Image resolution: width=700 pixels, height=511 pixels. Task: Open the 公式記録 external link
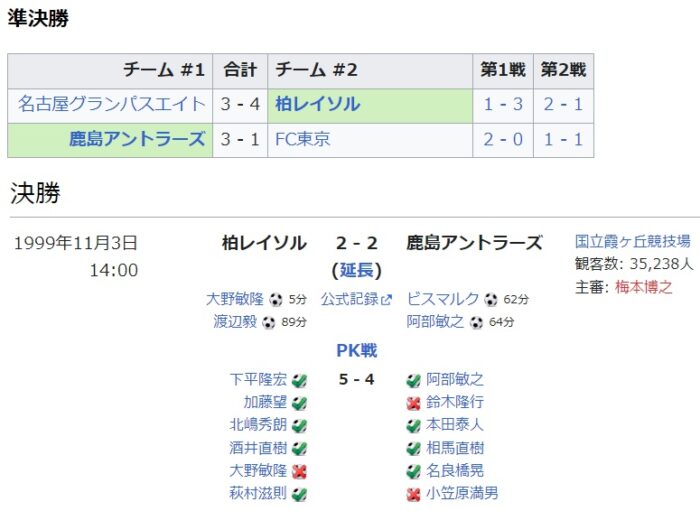point(356,299)
